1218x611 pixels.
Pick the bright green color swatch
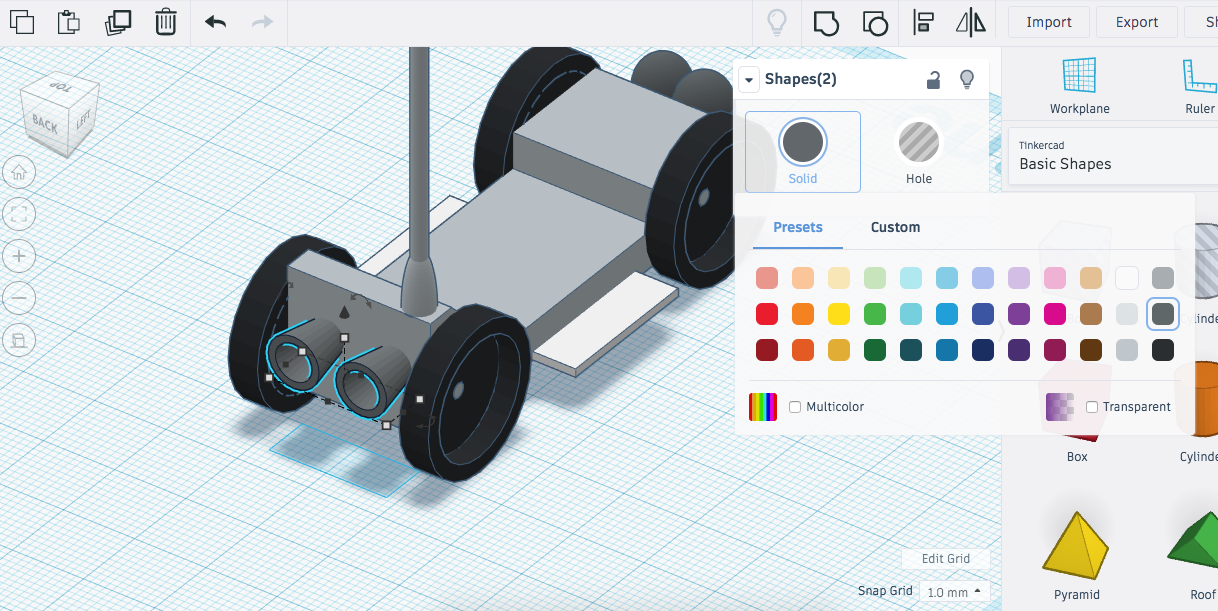click(875, 314)
